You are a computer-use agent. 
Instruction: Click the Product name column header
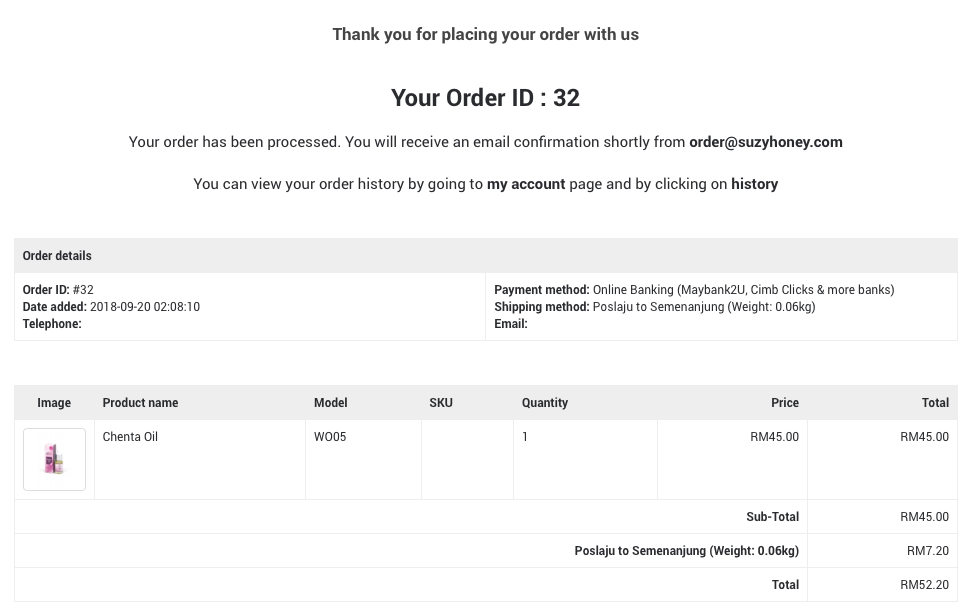point(140,402)
